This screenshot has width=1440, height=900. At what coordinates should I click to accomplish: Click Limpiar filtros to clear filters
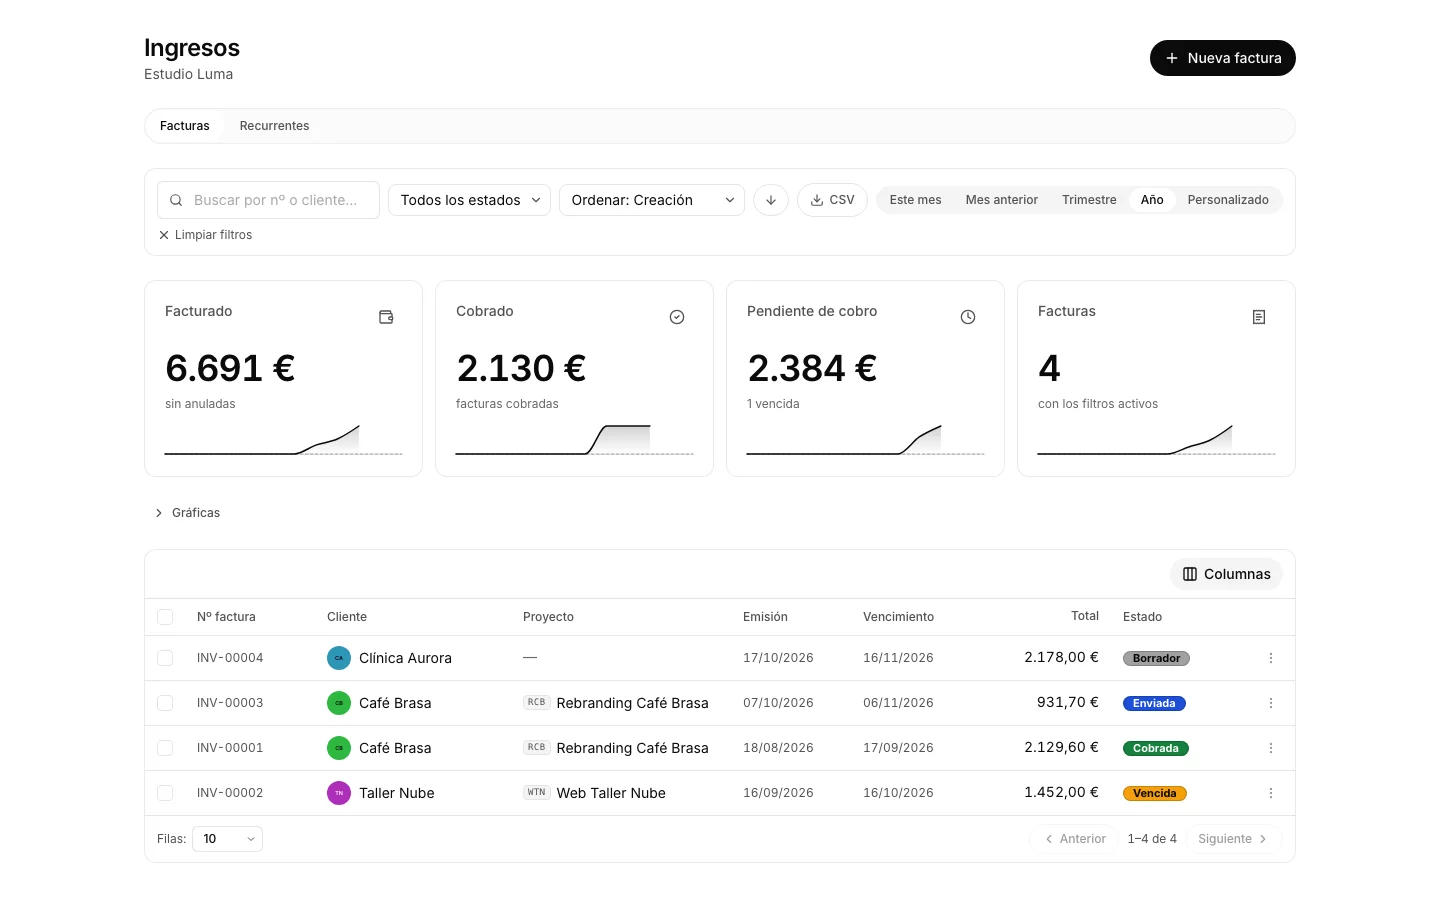(205, 235)
